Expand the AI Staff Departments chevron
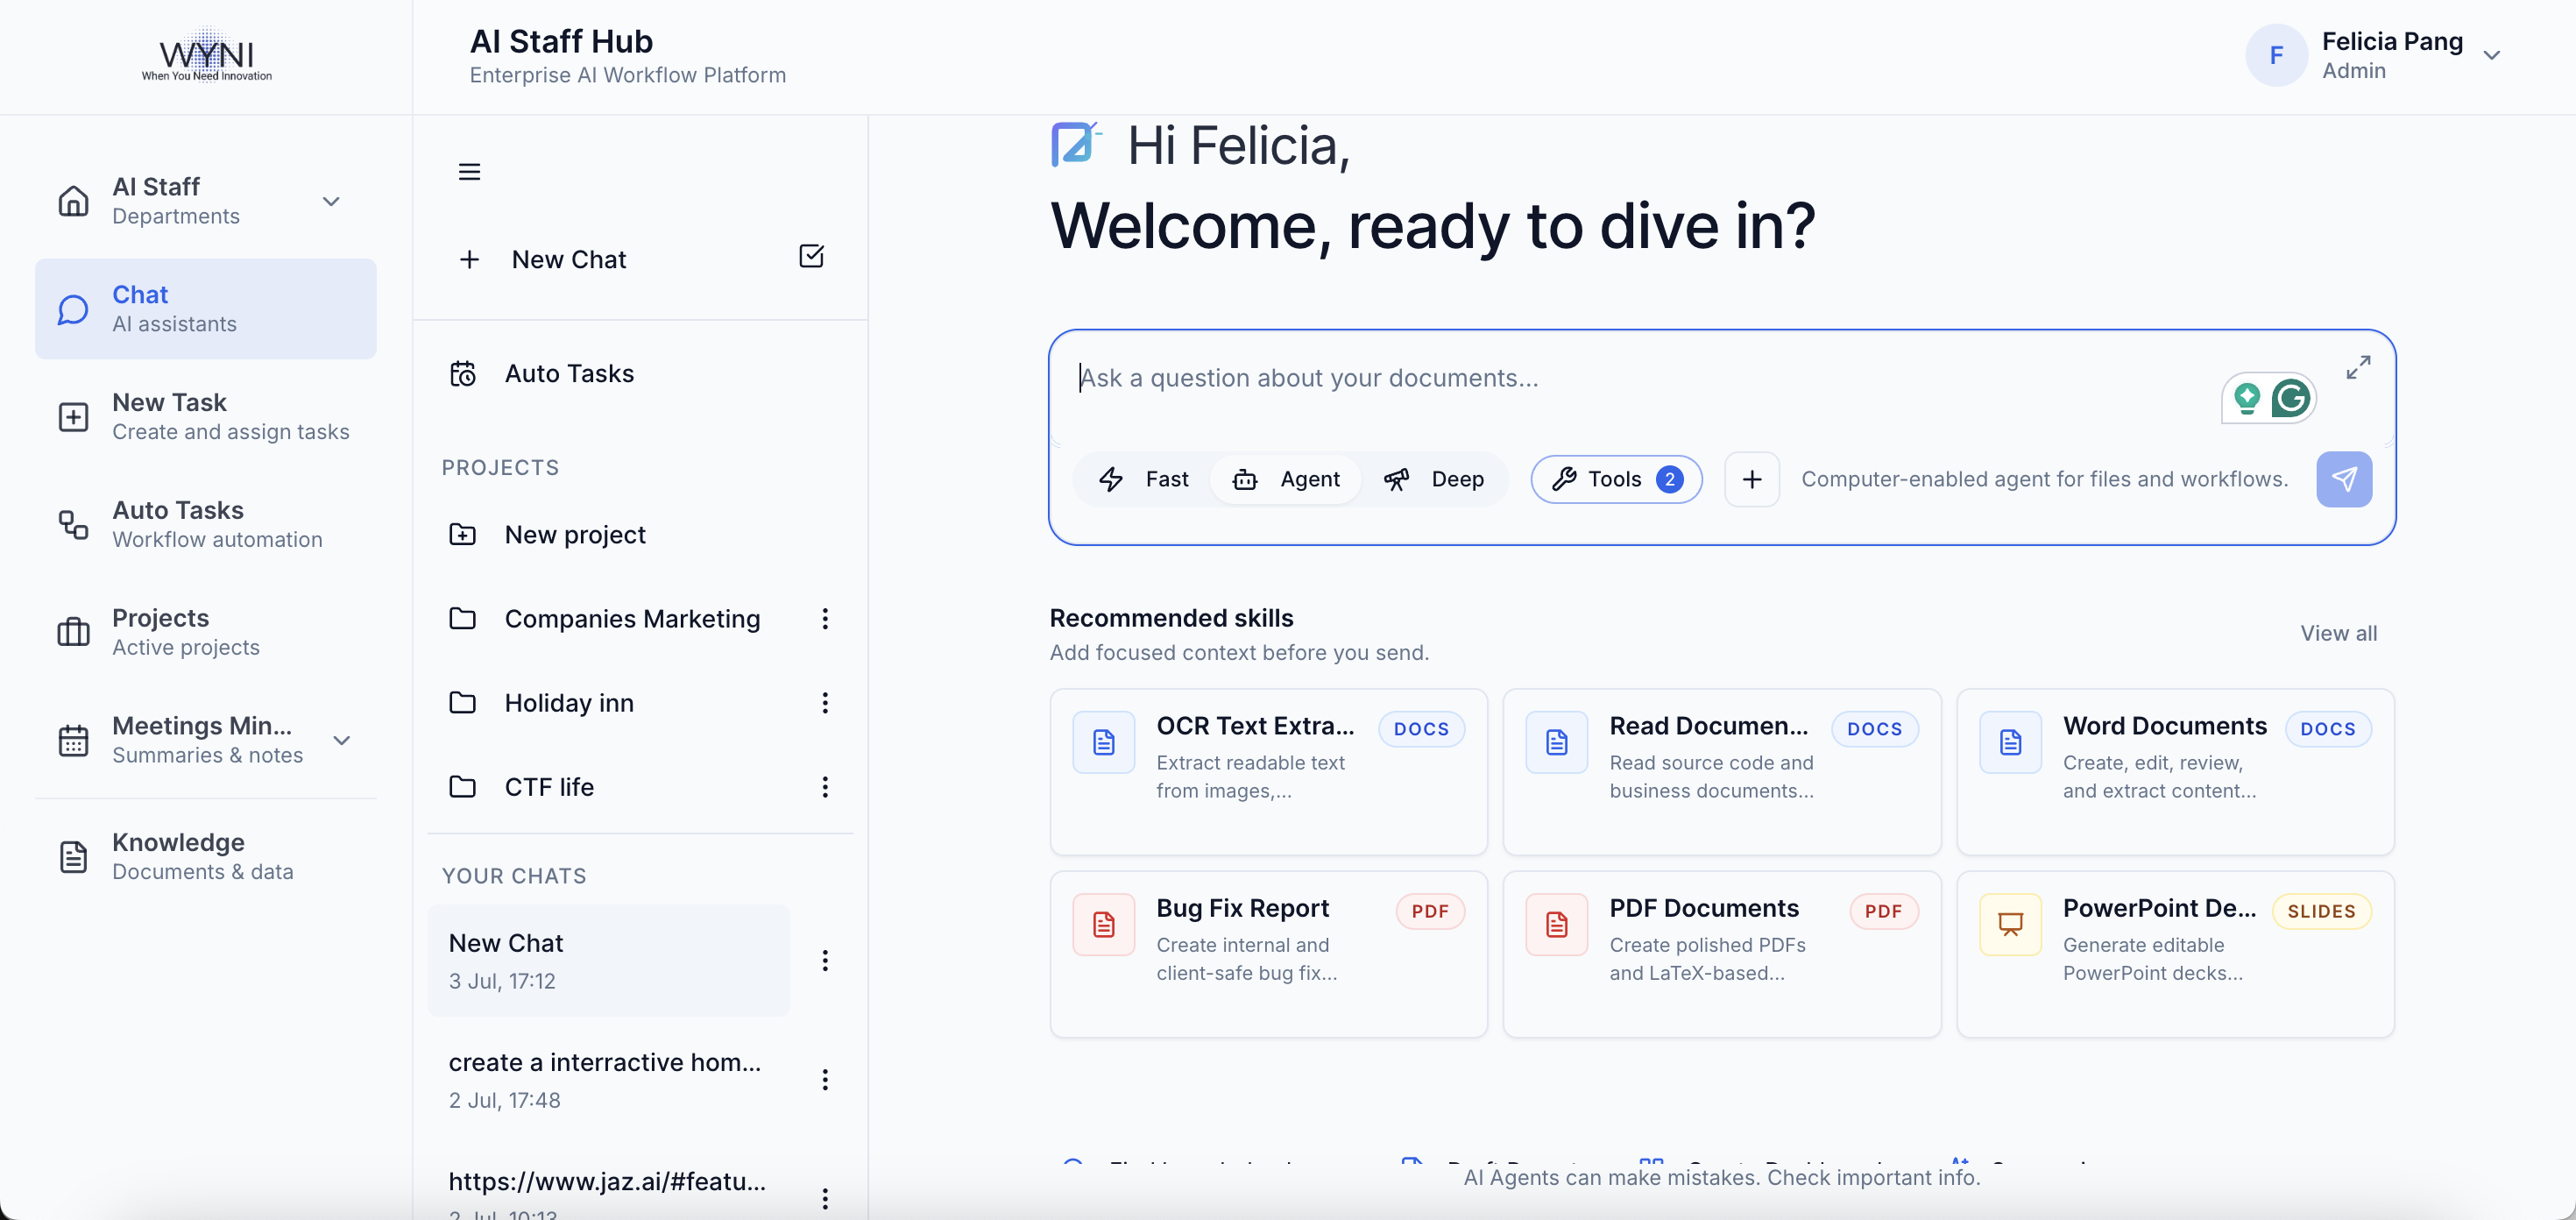Viewport: 2576px width, 1220px height. (x=331, y=201)
